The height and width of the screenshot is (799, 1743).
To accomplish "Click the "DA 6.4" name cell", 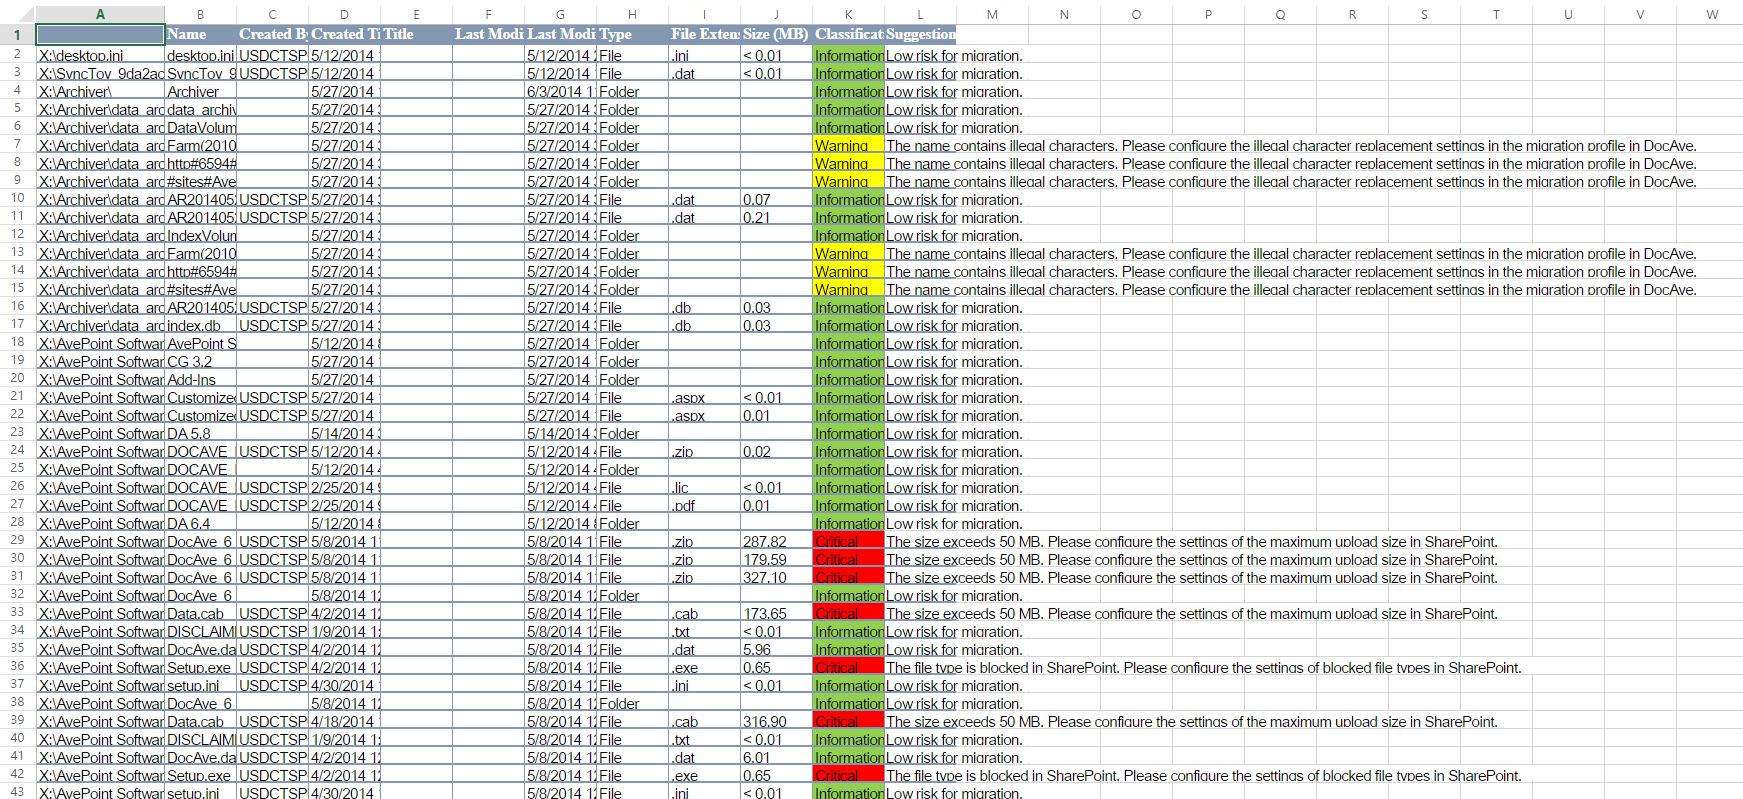I will click(201, 523).
